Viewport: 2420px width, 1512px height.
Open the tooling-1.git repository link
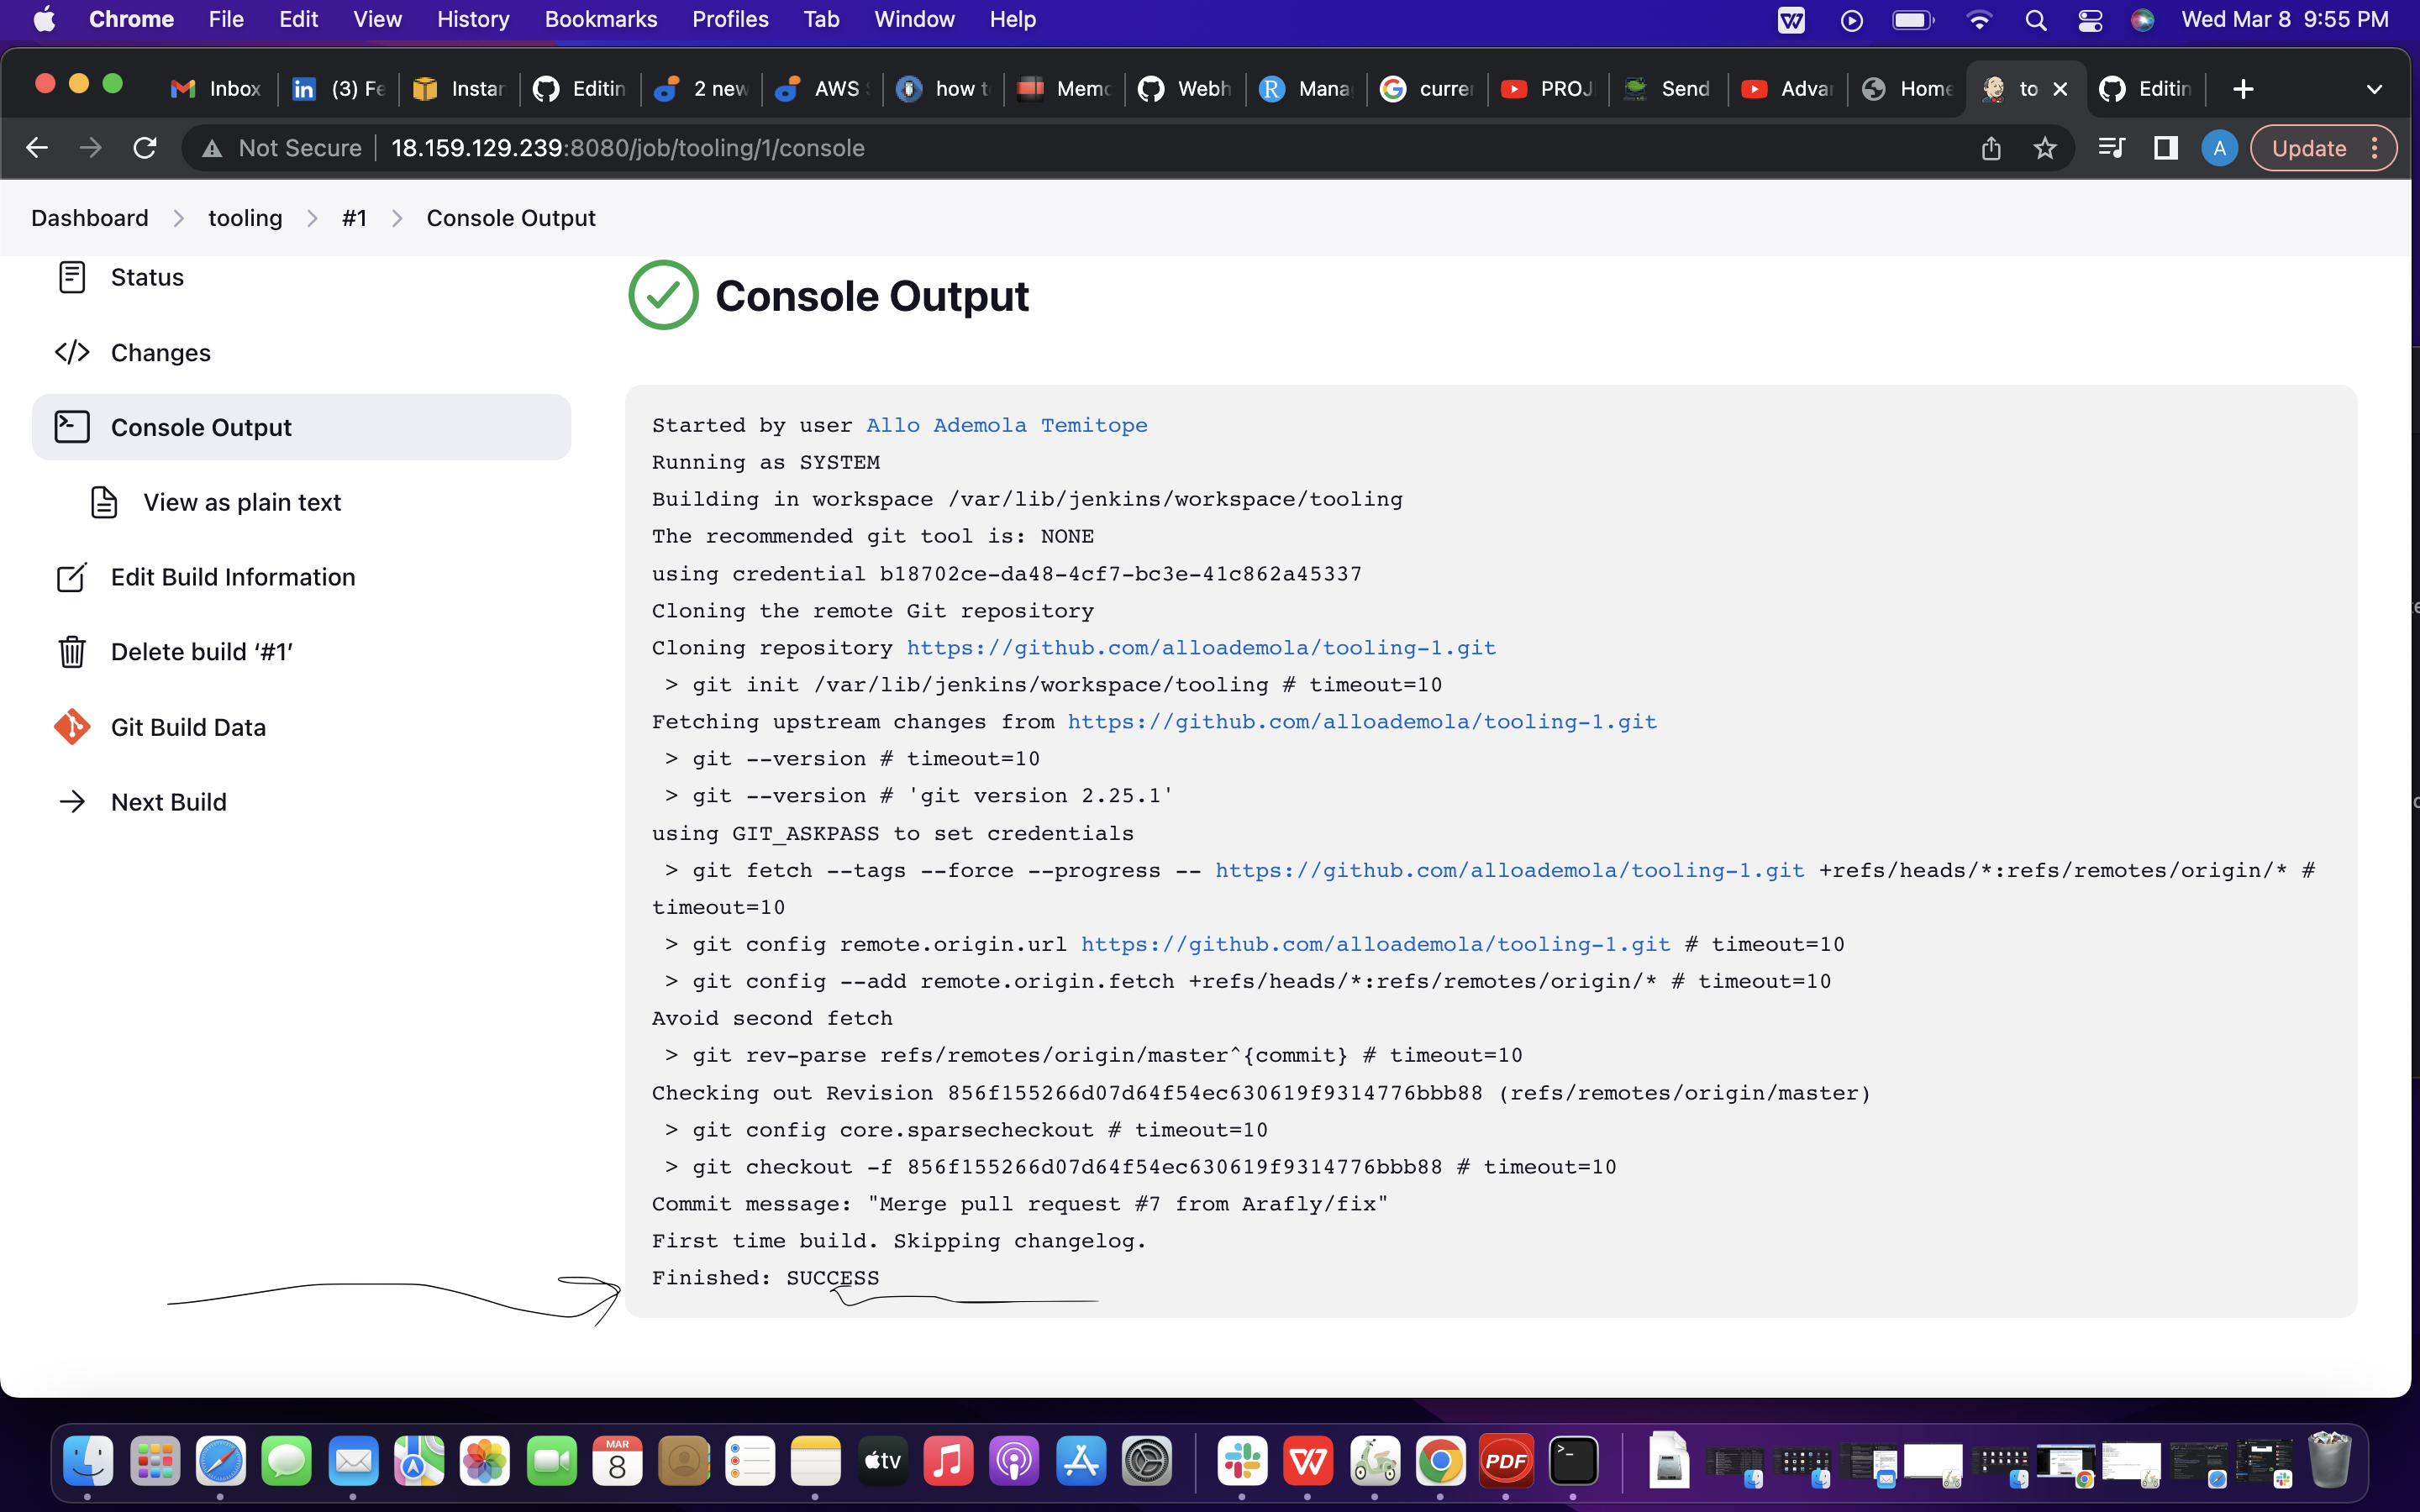[x=1200, y=647]
